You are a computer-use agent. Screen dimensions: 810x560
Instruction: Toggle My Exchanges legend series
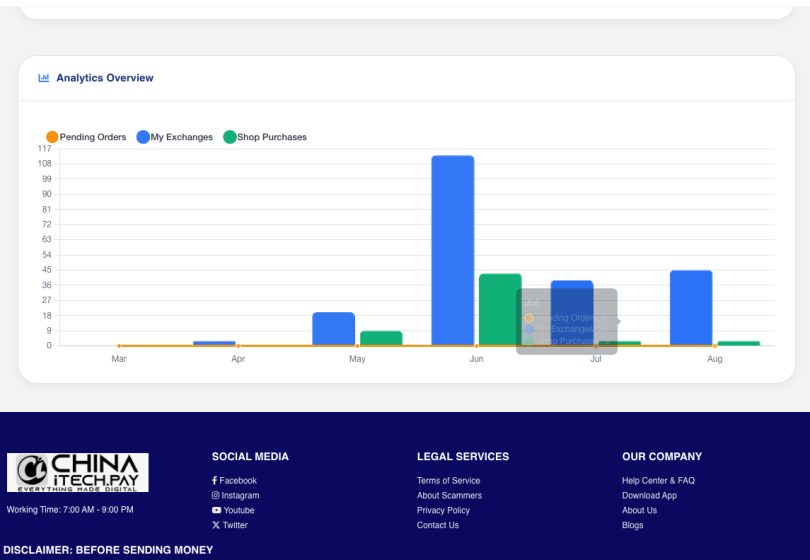[175, 137]
